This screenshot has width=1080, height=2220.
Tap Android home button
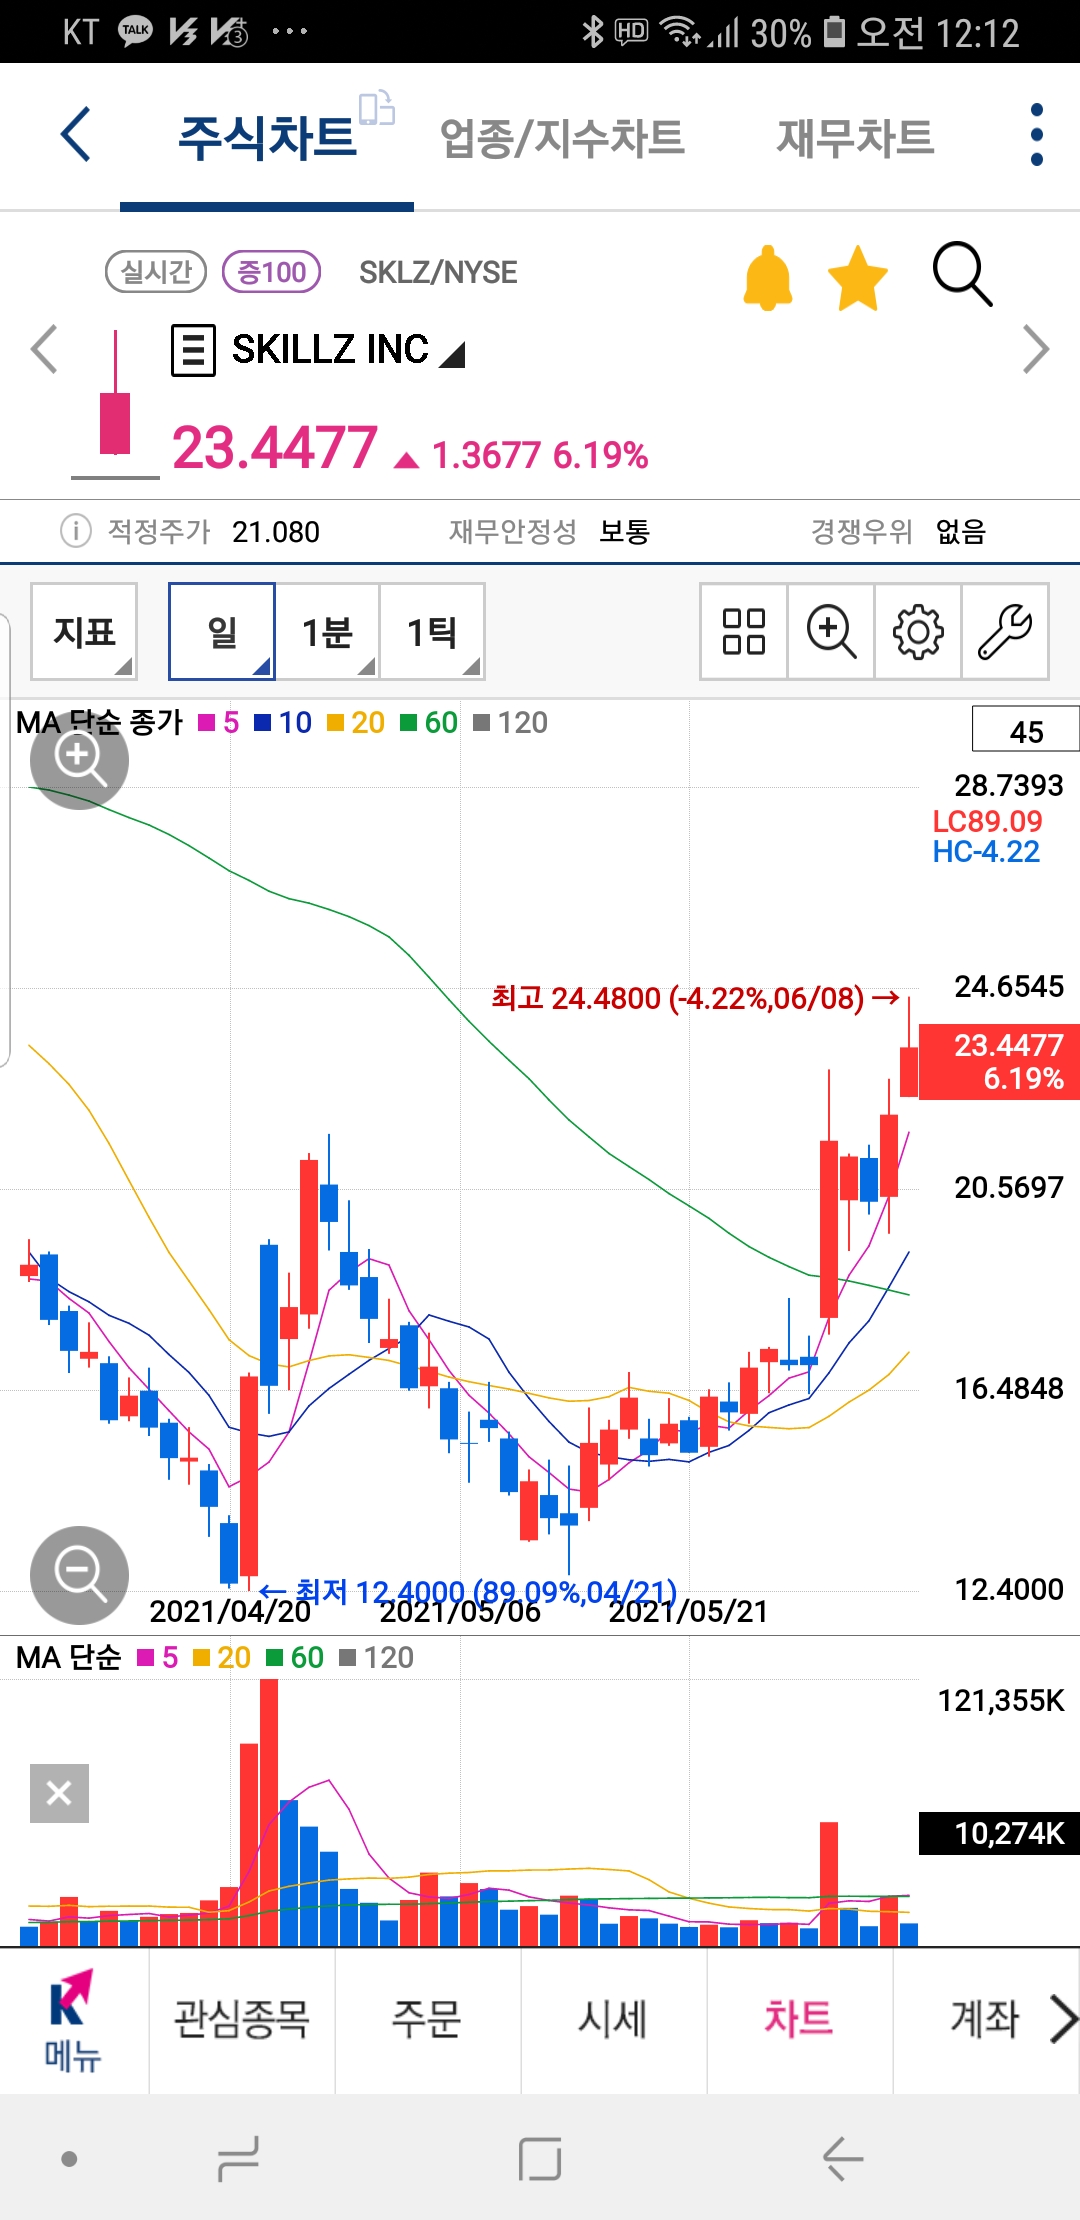540,2158
